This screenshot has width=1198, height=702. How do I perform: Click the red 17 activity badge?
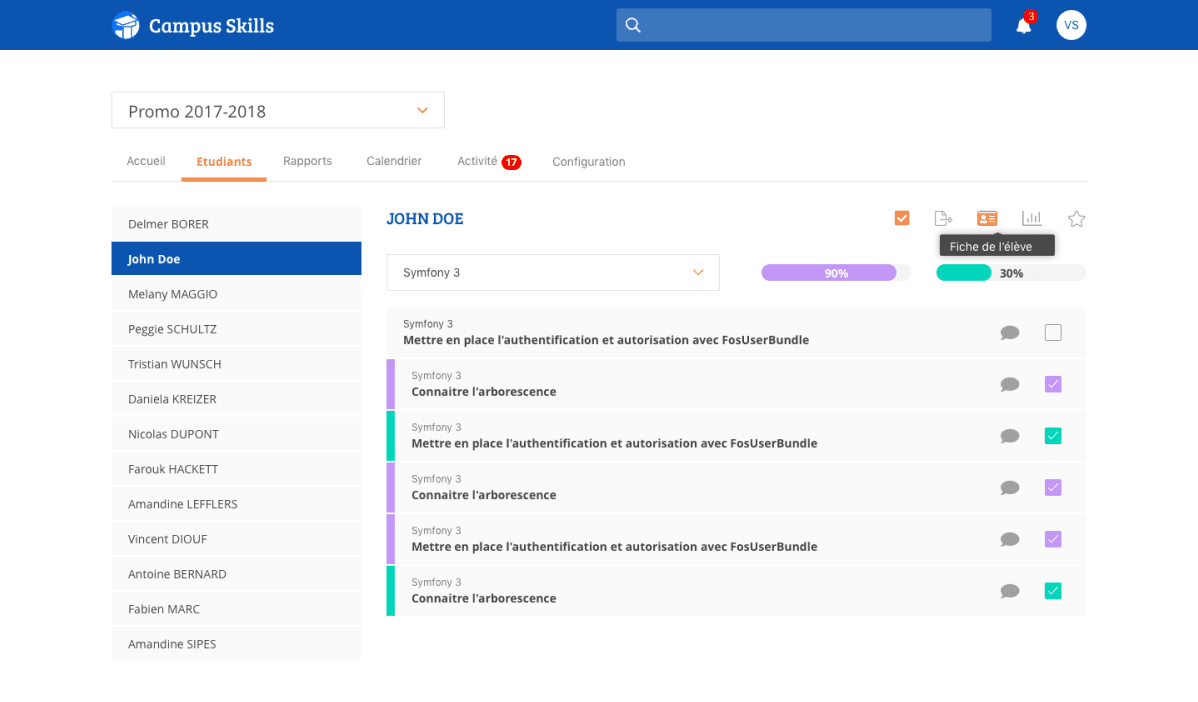point(511,162)
